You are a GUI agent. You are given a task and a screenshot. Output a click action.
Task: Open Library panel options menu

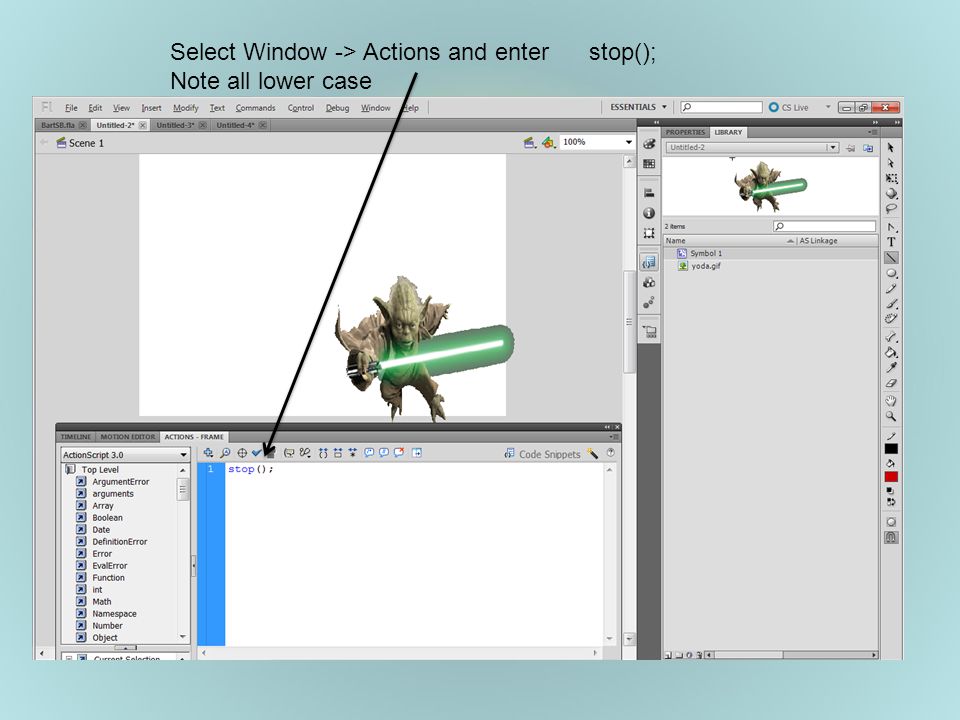[x=872, y=132]
